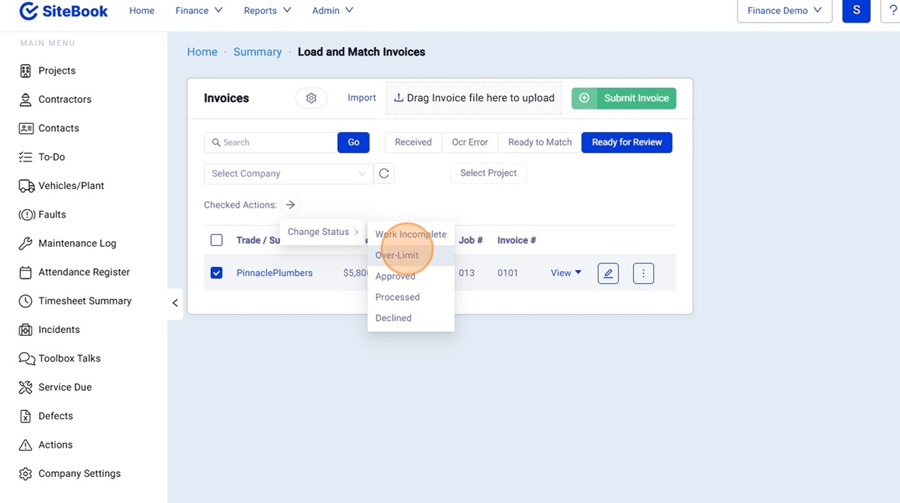
Task: Open the help question mark icon
Action: (x=891, y=11)
